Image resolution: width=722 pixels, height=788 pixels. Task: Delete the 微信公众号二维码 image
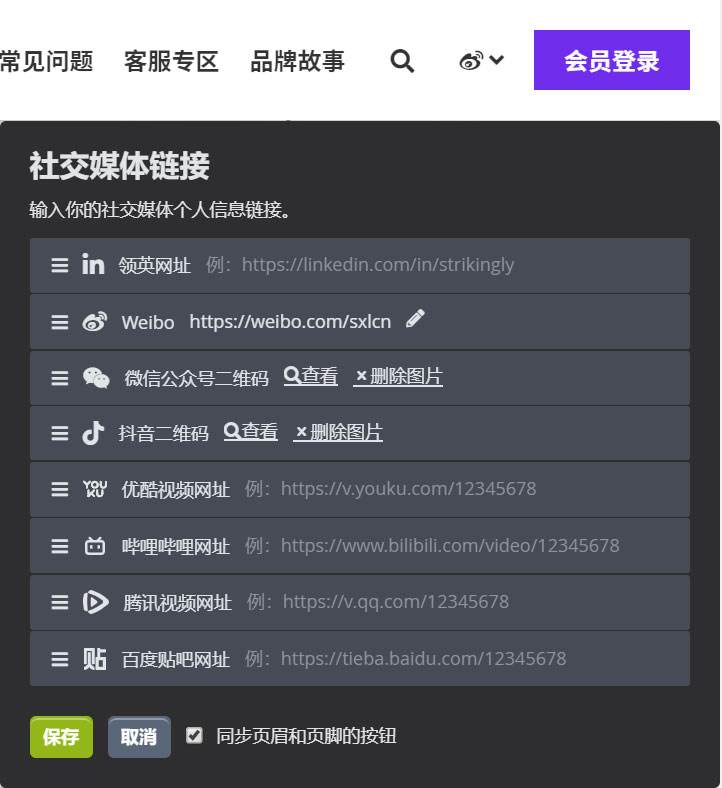(397, 376)
